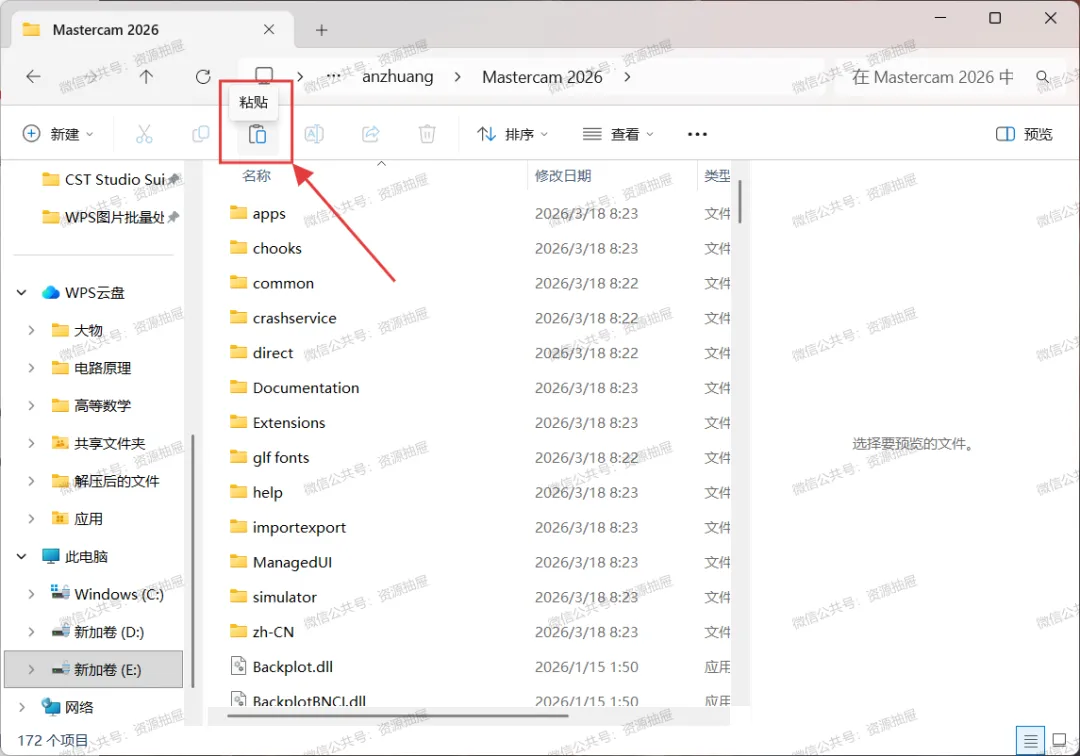Viewport: 1080px width, 756px height.
Task: Go forward with the right arrow
Action: click(x=90, y=76)
